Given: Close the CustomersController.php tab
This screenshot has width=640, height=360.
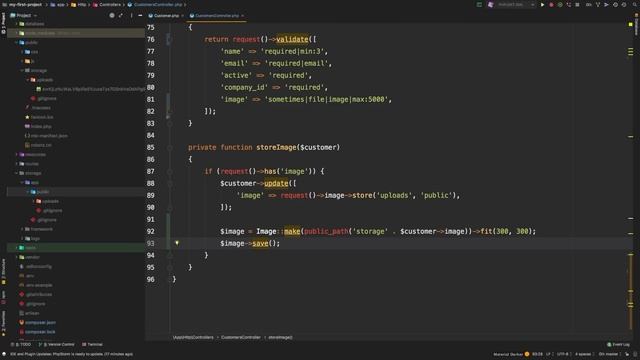Looking at the screenshot, I should (242, 16).
